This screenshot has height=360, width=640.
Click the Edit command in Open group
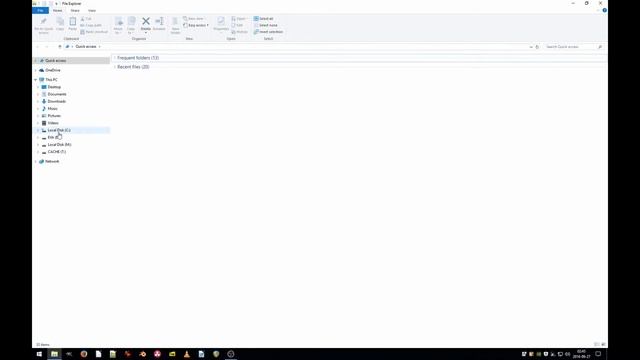237,25
